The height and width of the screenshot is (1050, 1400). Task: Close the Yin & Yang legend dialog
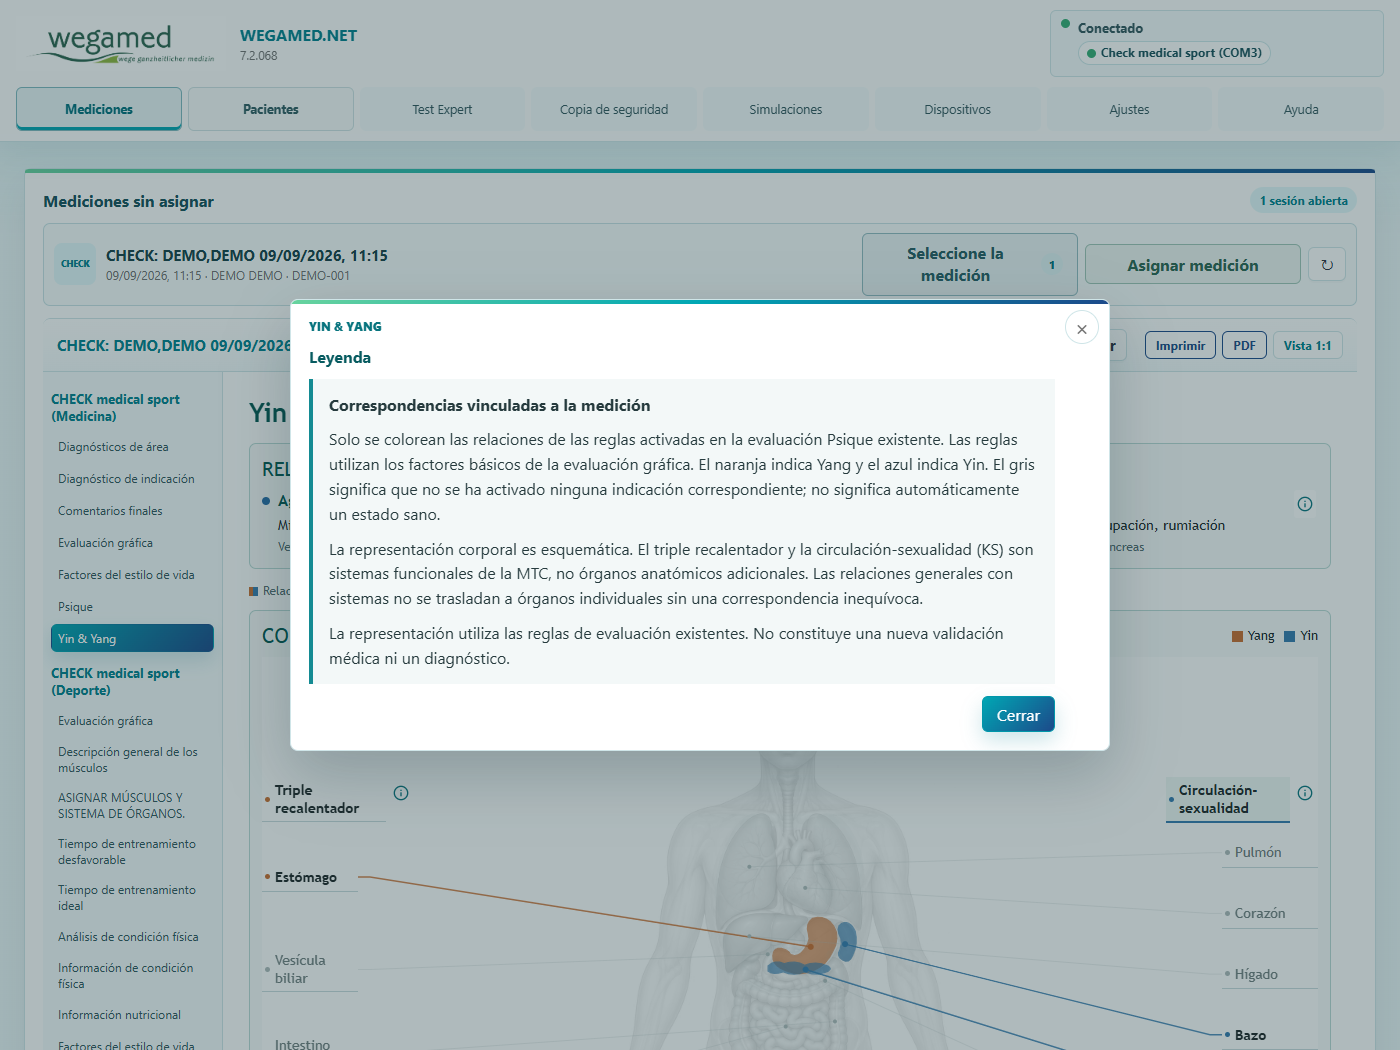(x=1082, y=328)
